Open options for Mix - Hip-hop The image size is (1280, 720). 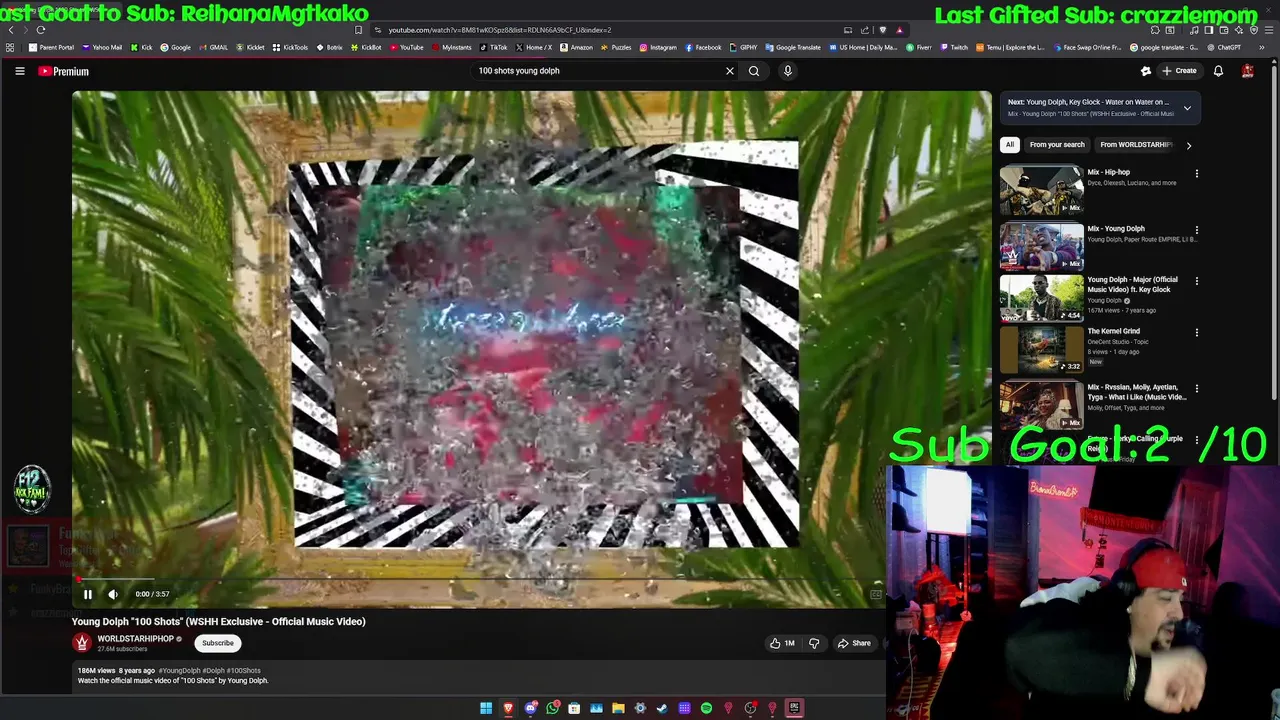pos(1196,173)
